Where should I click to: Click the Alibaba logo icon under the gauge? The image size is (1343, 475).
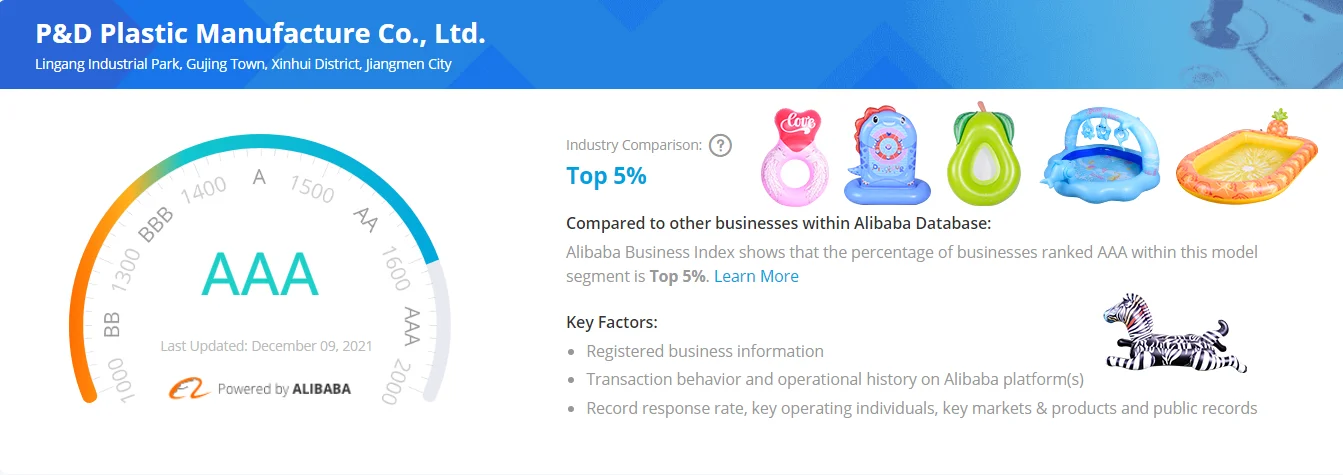point(188,388)
